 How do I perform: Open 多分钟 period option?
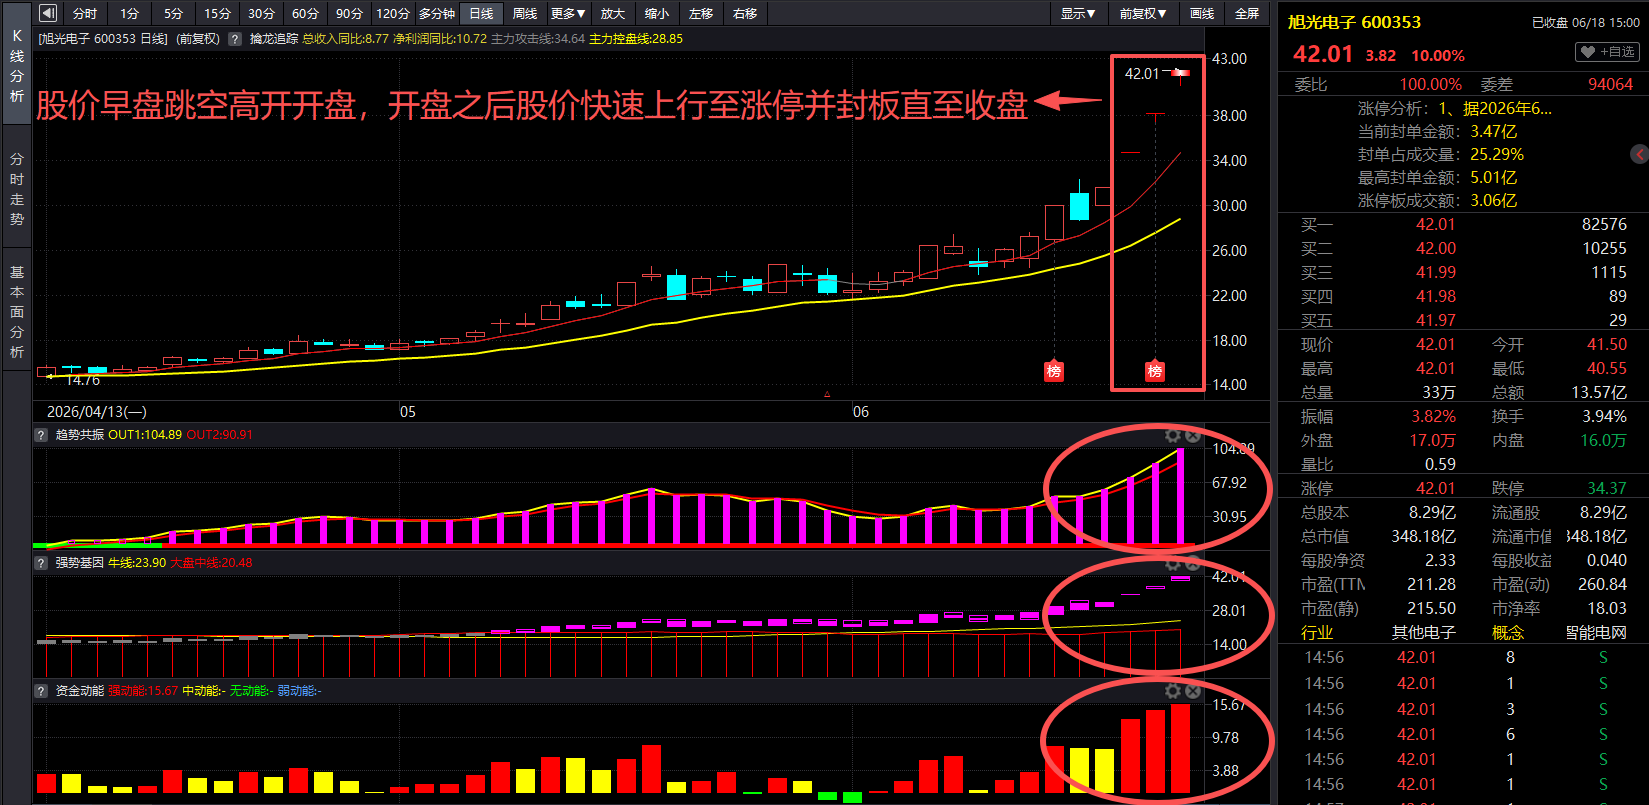[x=437, y=13]
